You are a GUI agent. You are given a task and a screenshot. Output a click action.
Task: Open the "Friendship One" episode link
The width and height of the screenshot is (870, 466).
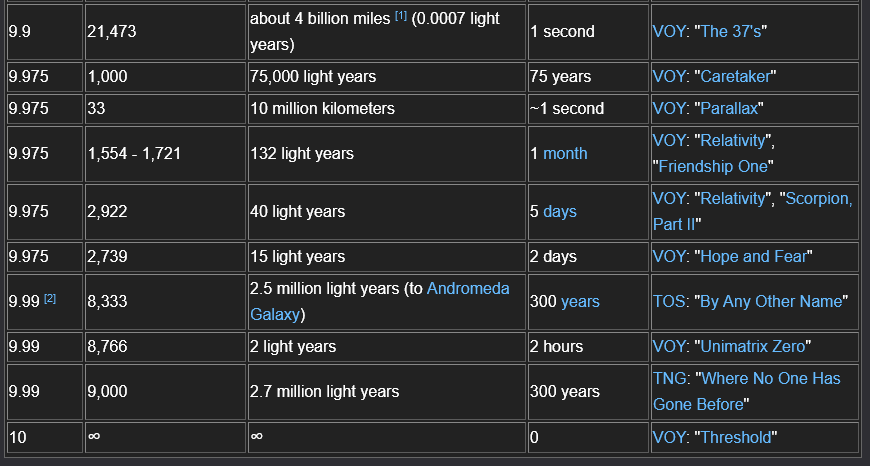(713, 166)
